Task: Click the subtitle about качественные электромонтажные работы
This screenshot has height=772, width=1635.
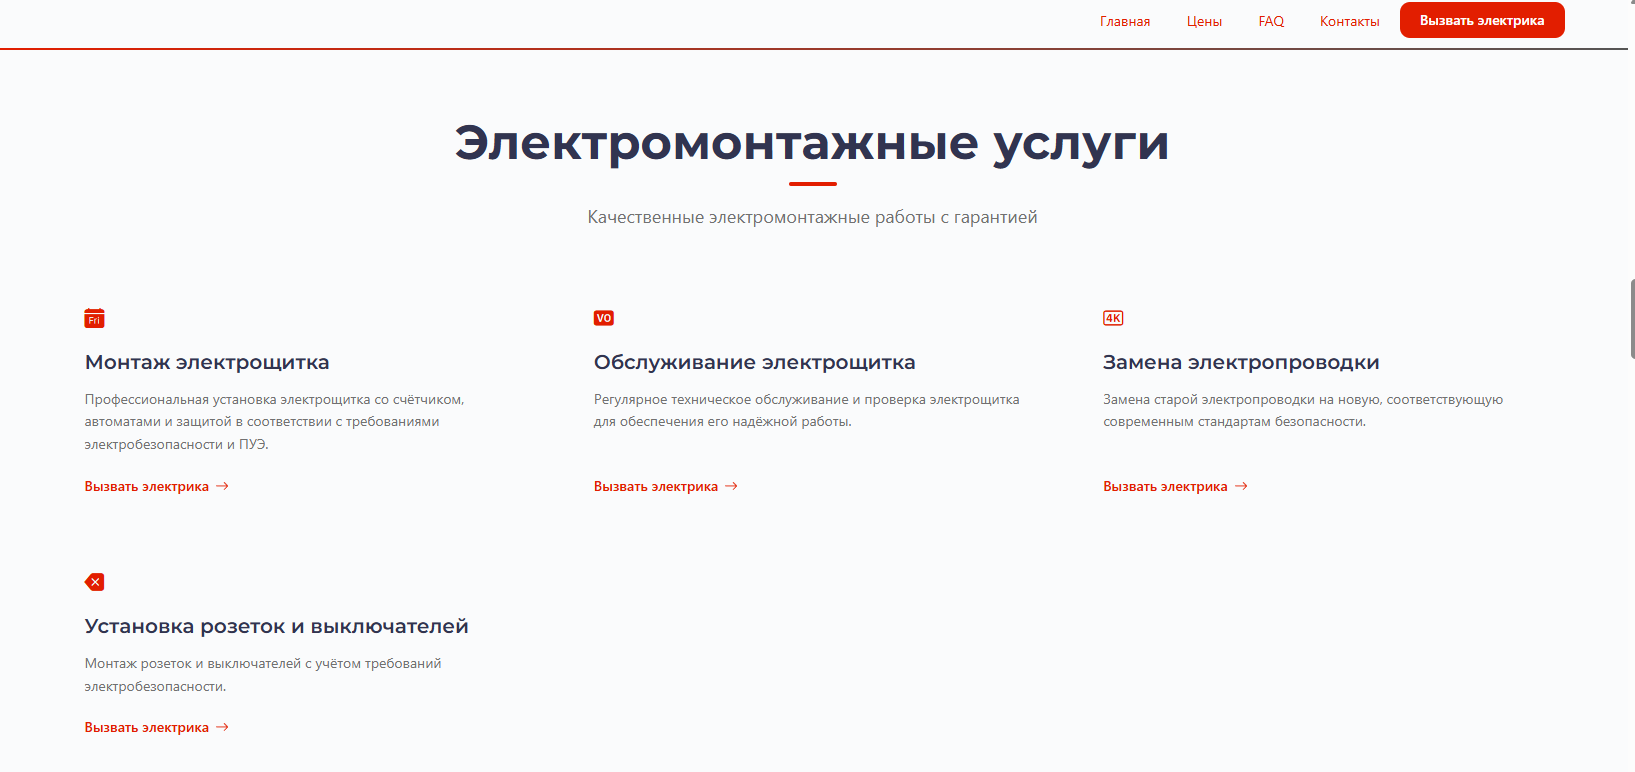Action: point(812,217)
